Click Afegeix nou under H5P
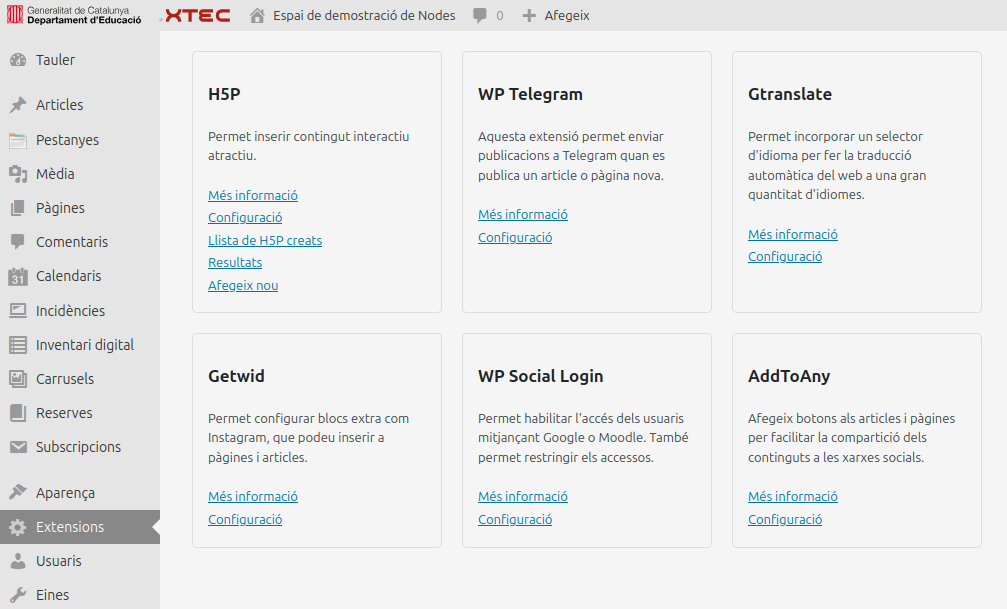 (243, 285)
